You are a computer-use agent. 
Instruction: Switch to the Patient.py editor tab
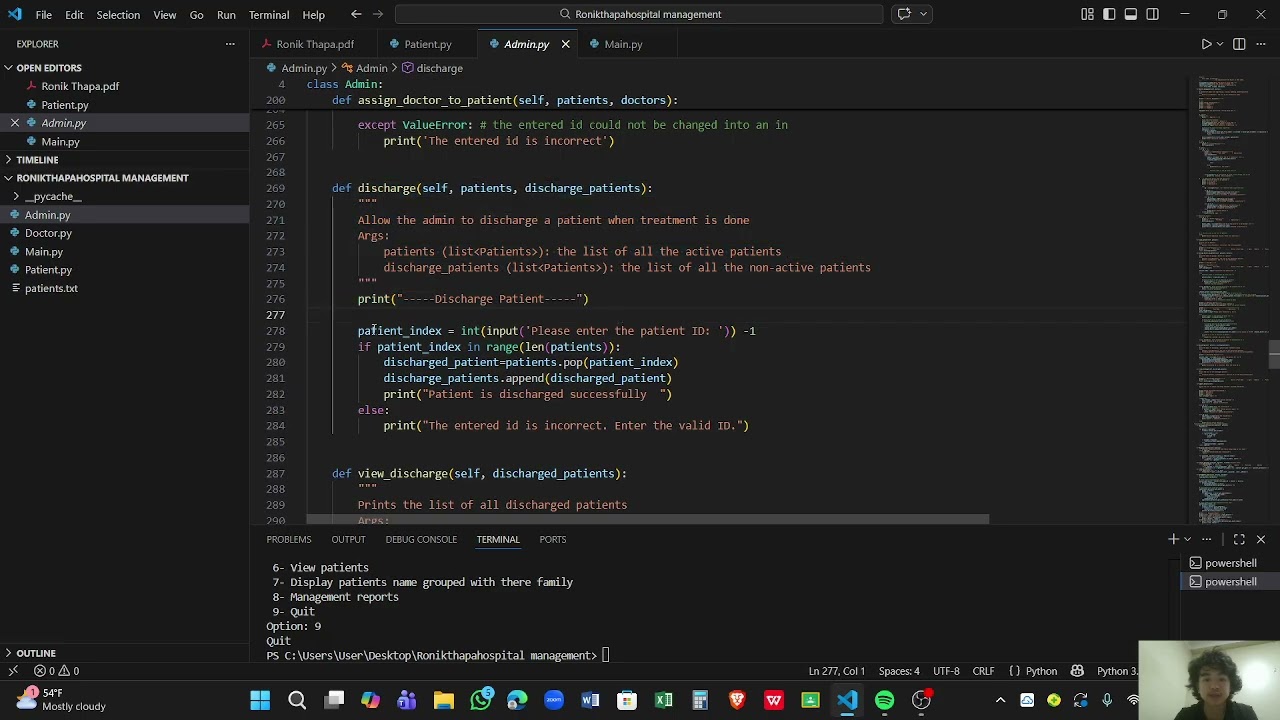click(x=427, y=44)
